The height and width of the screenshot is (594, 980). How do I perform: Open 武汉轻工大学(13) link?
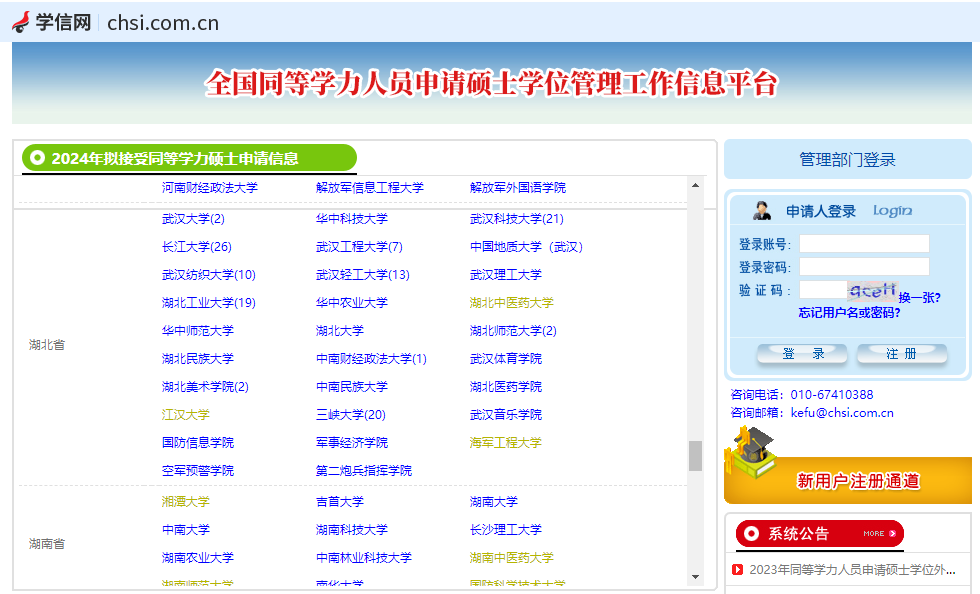click(x=362, y=274)
